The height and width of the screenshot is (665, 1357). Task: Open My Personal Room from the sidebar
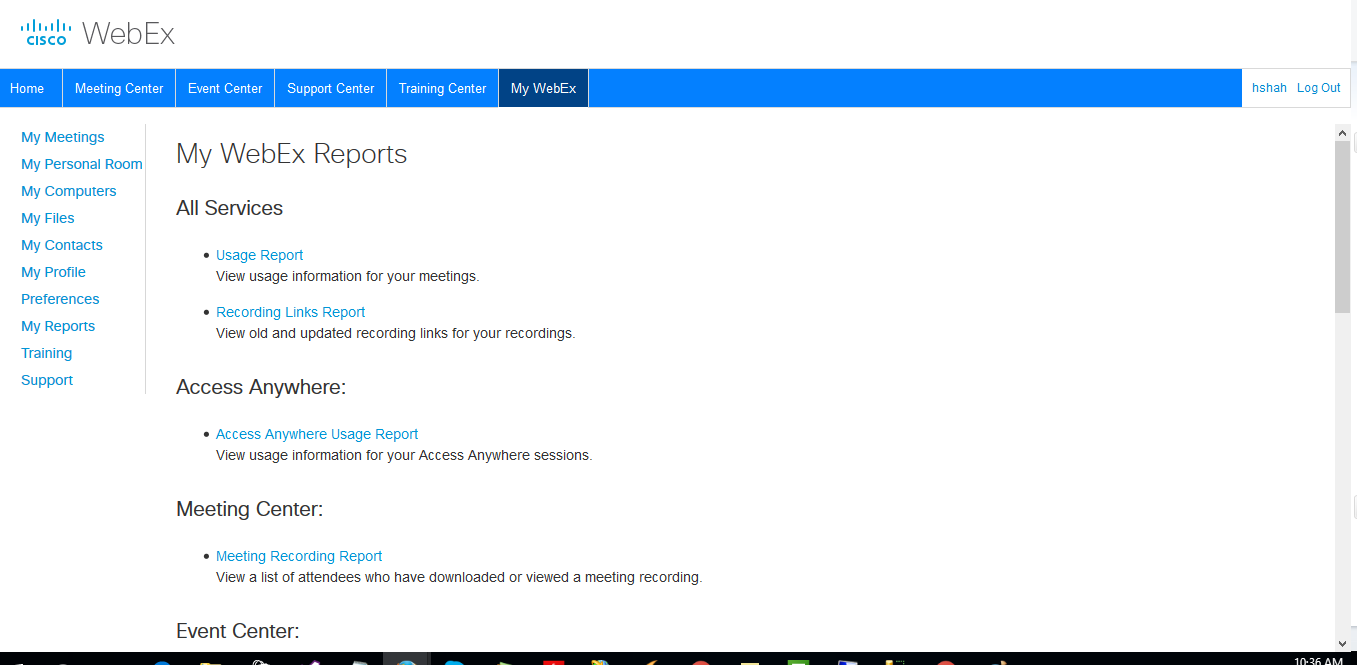tap(81, 163)
